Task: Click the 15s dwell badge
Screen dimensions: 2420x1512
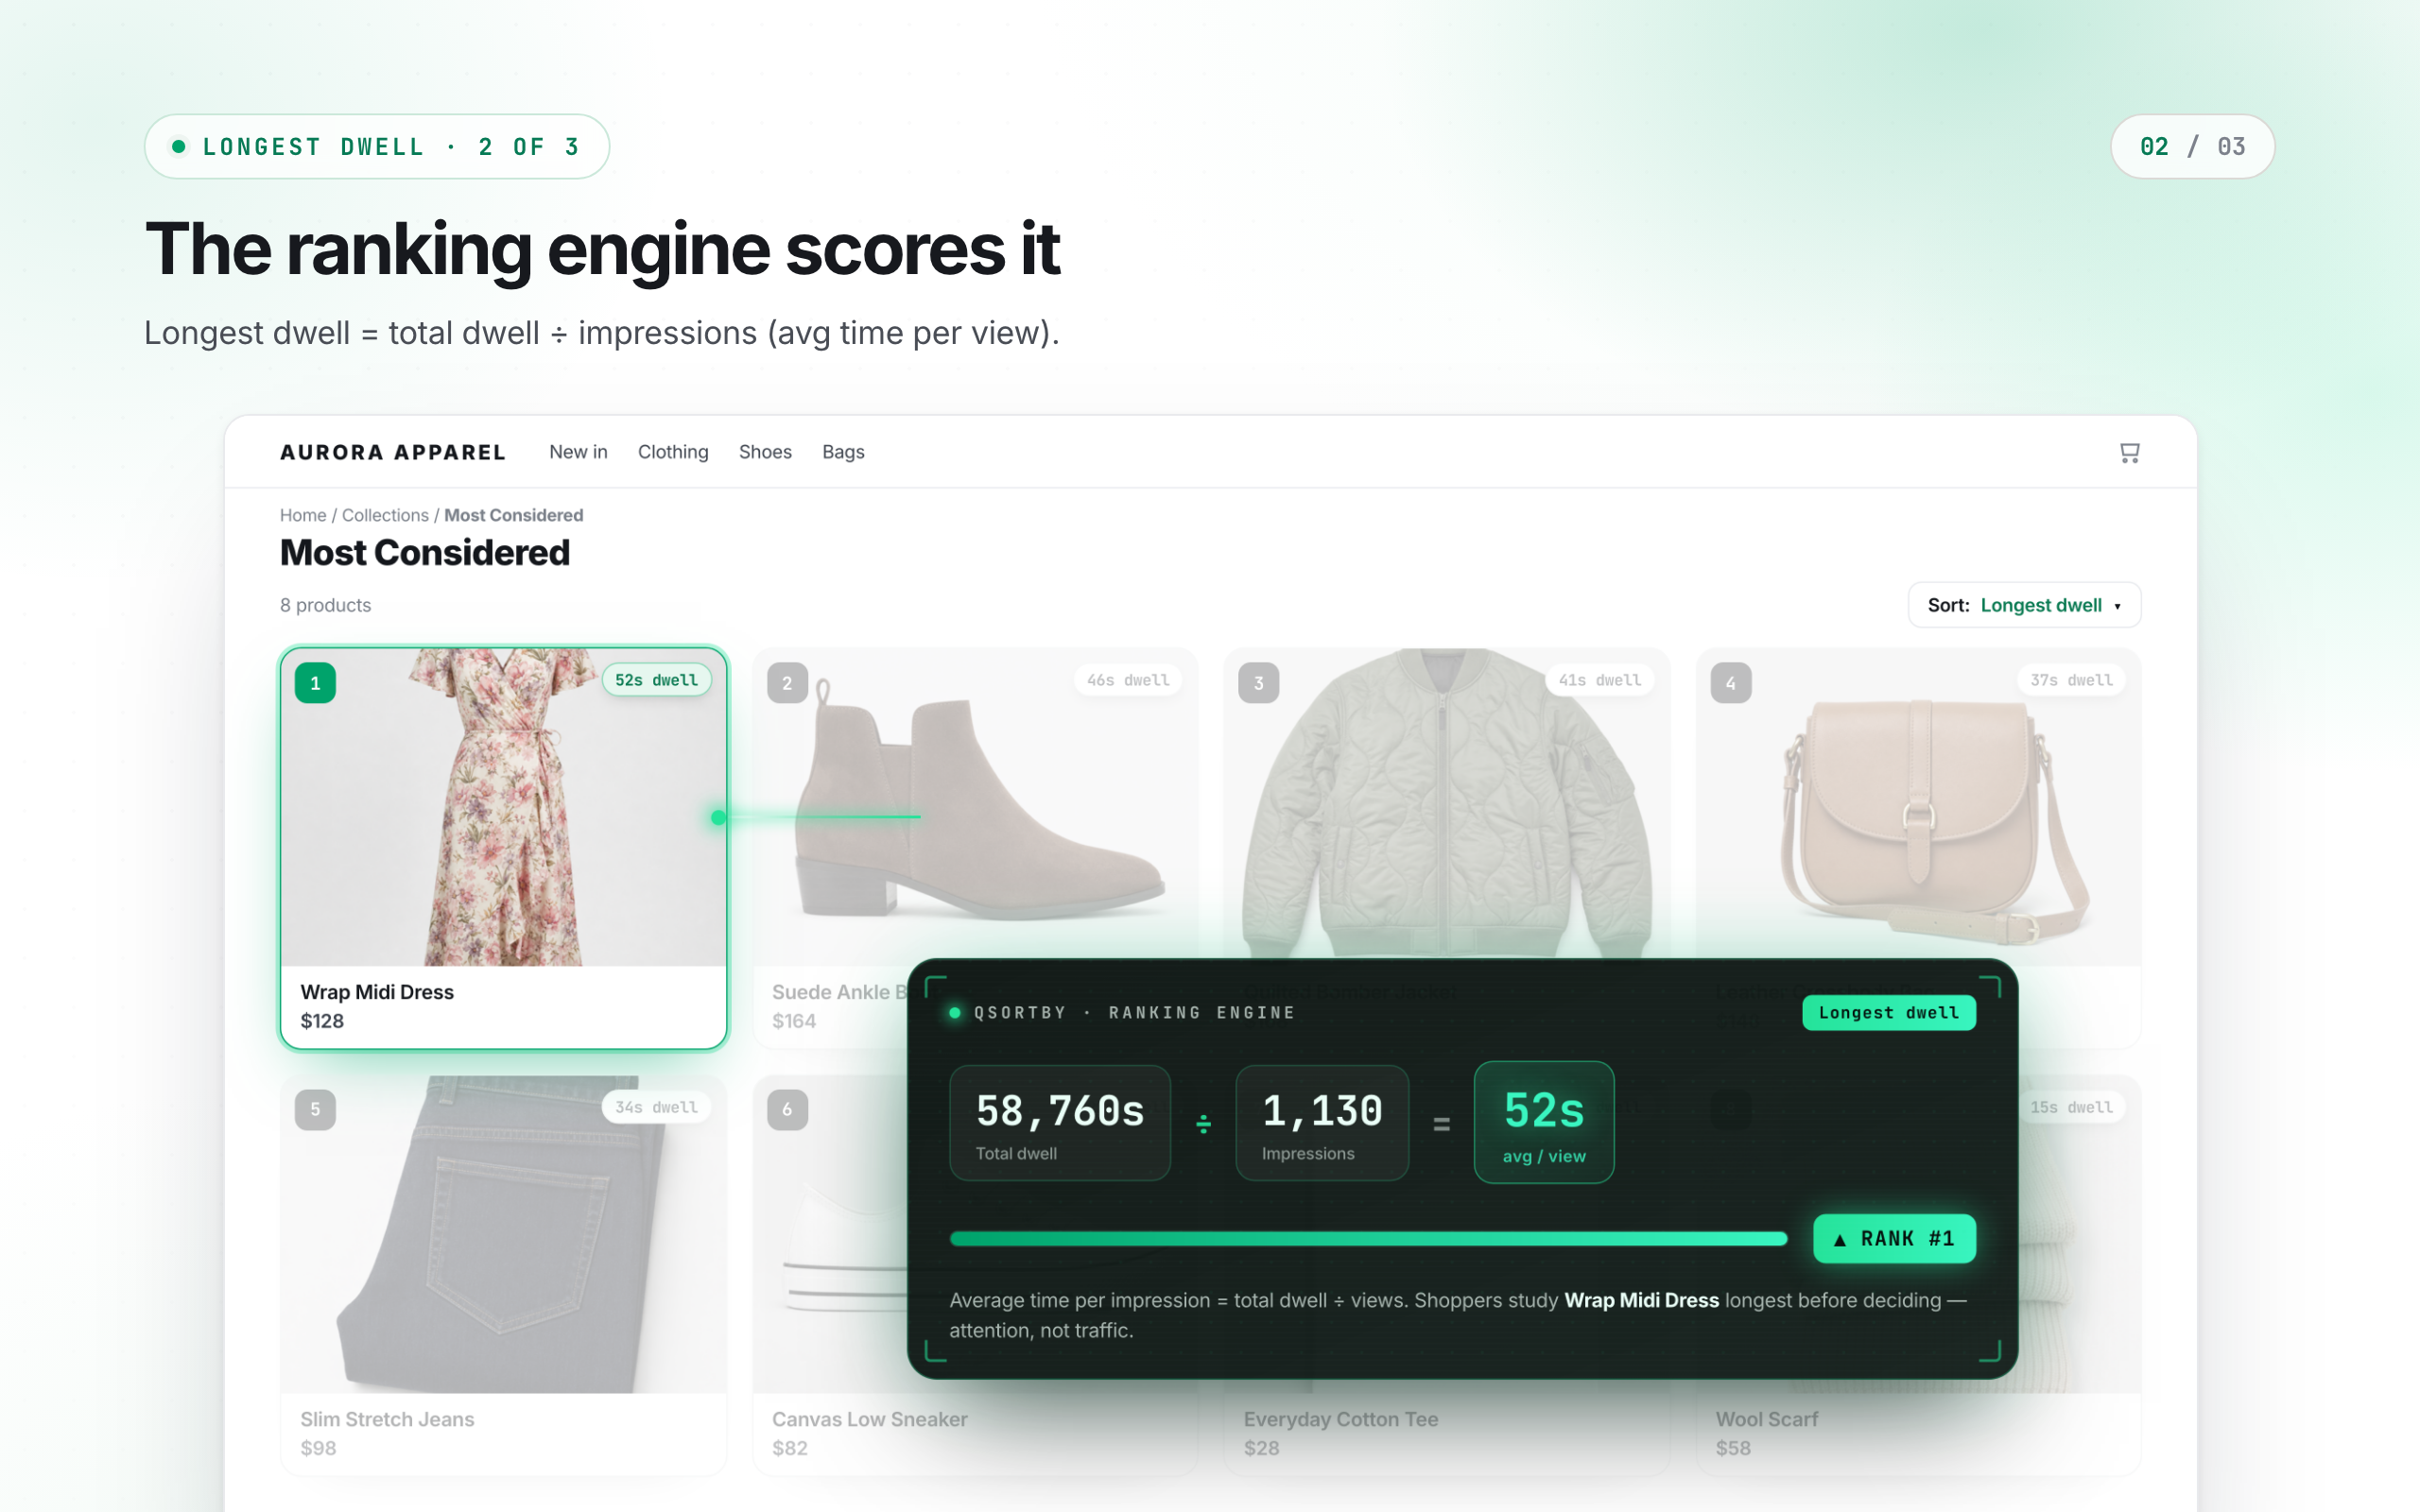Action: pos(2071,1107)
